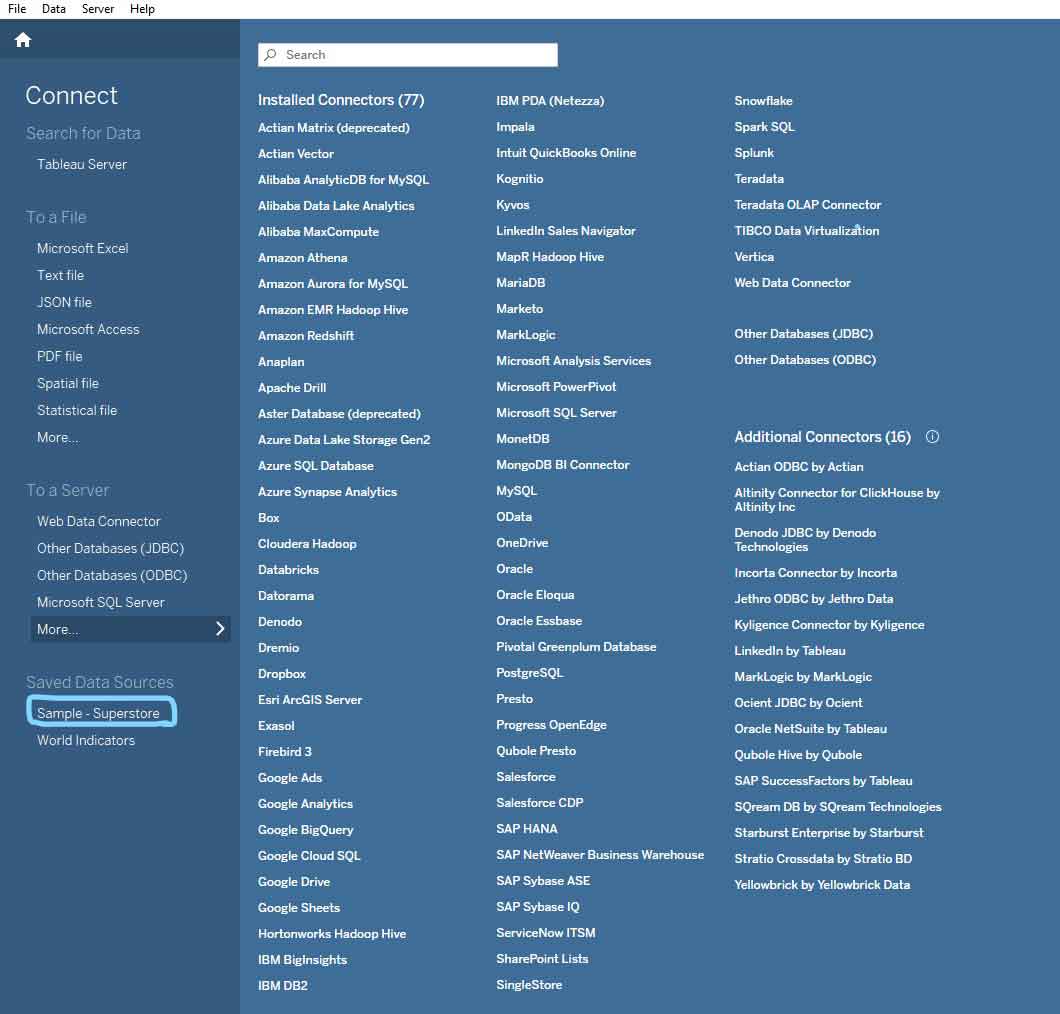
Task: Choose the Snowflake connector
Action: coord(763,101)
